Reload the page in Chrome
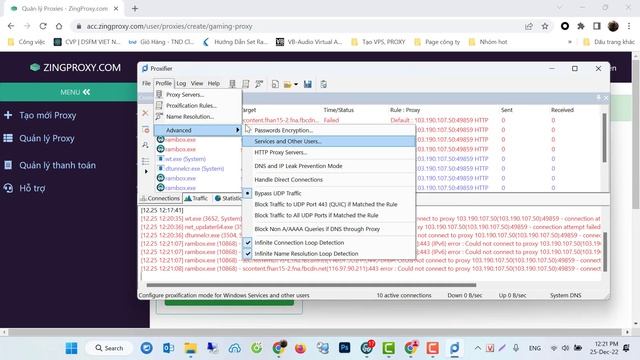The height and width of the screenshot is (360, 640). coord(43,26)
